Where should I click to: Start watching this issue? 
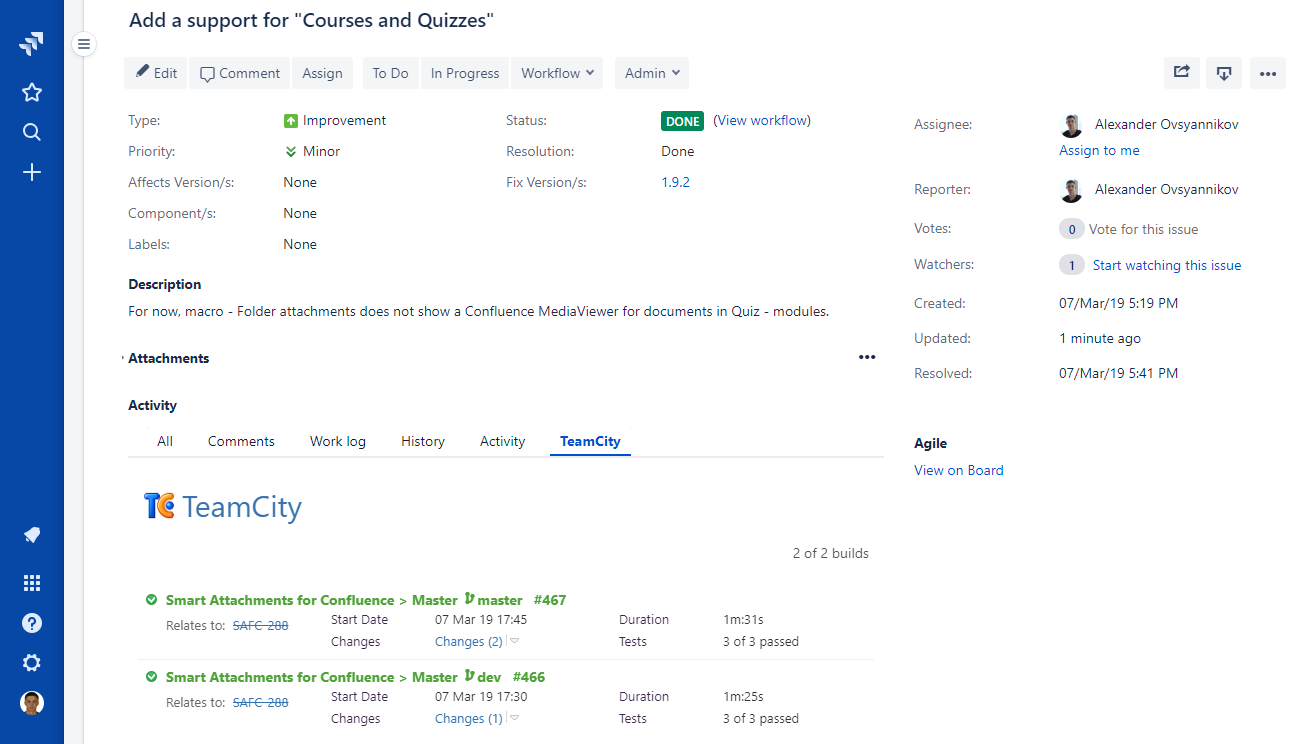(x=1166, y=265)
